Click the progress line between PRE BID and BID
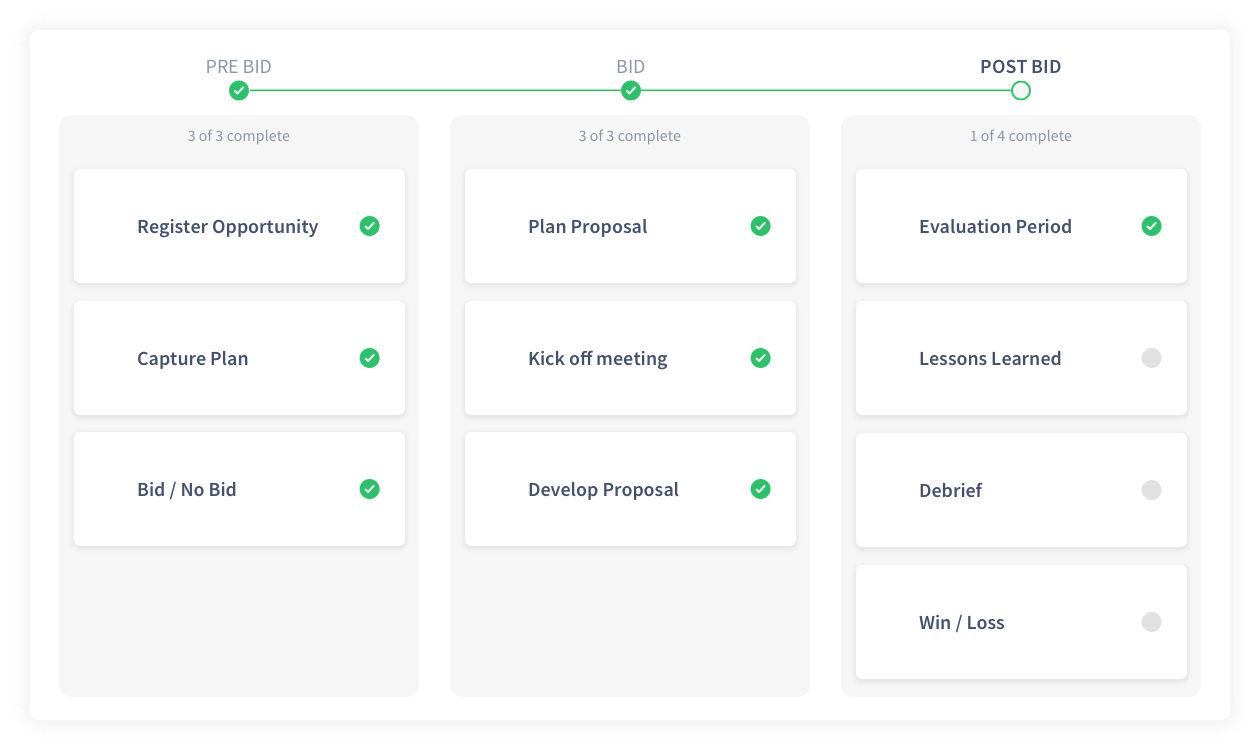The height and width of the screenshot is (750, 1260). coord(435,91)
